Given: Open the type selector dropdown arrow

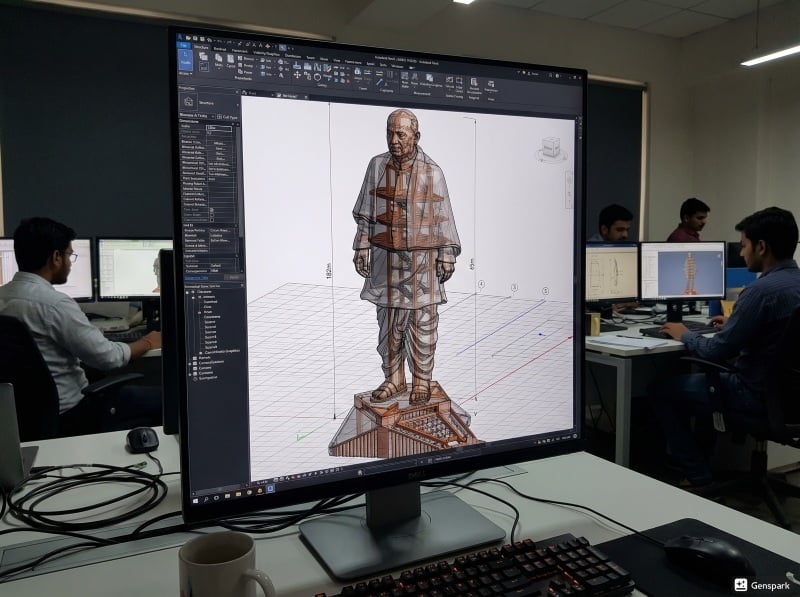Looking at the screenshot, I should click(238, 105).
